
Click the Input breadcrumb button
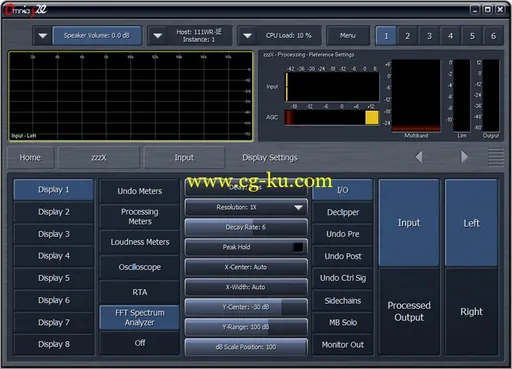tap(184, 157)
